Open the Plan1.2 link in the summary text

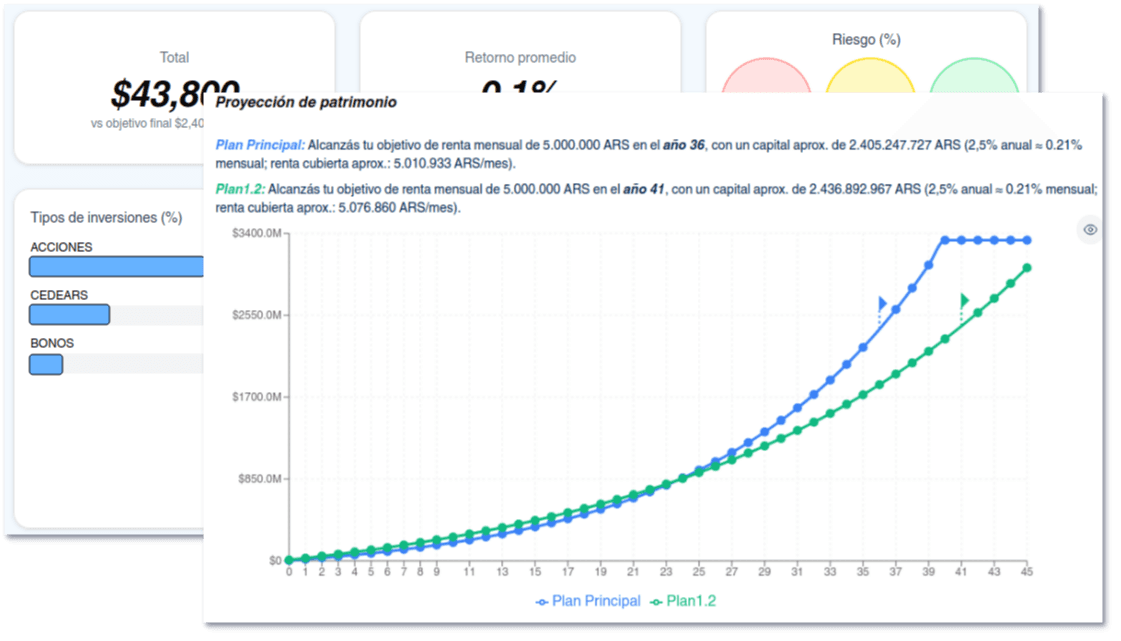click(x=240, y=189)
